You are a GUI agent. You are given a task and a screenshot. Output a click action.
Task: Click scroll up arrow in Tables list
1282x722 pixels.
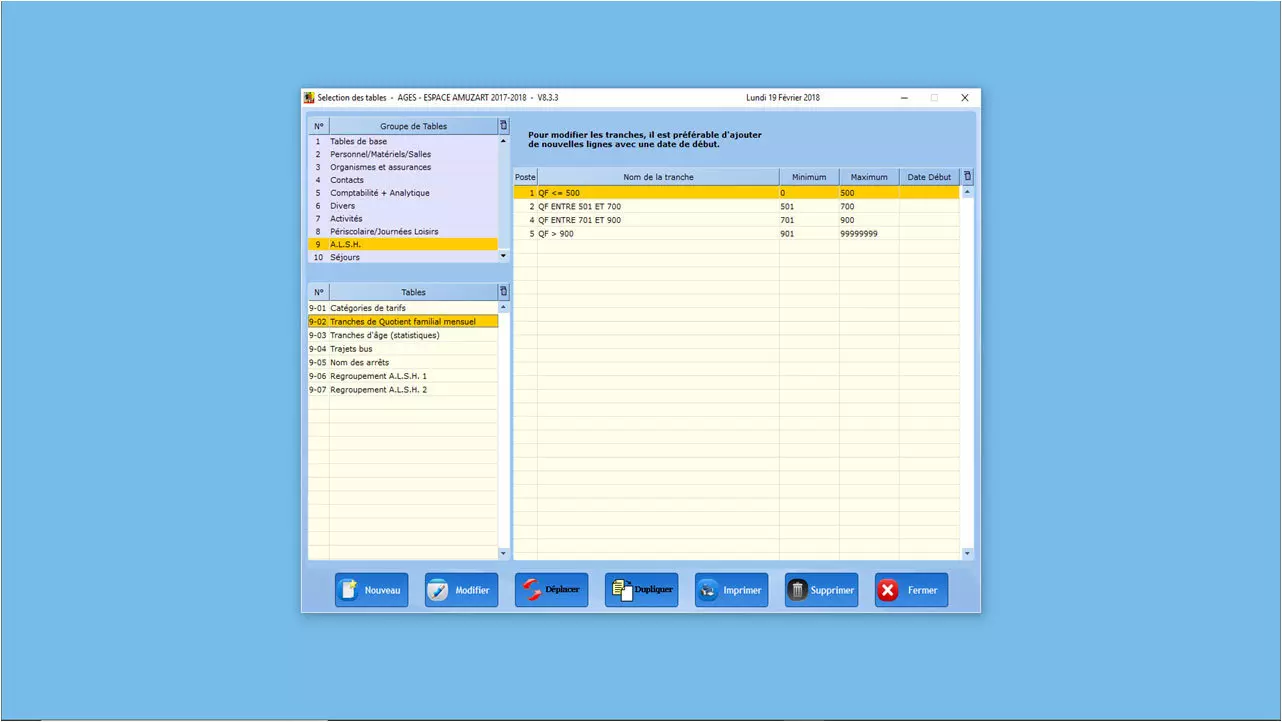[x=503, y=307]
